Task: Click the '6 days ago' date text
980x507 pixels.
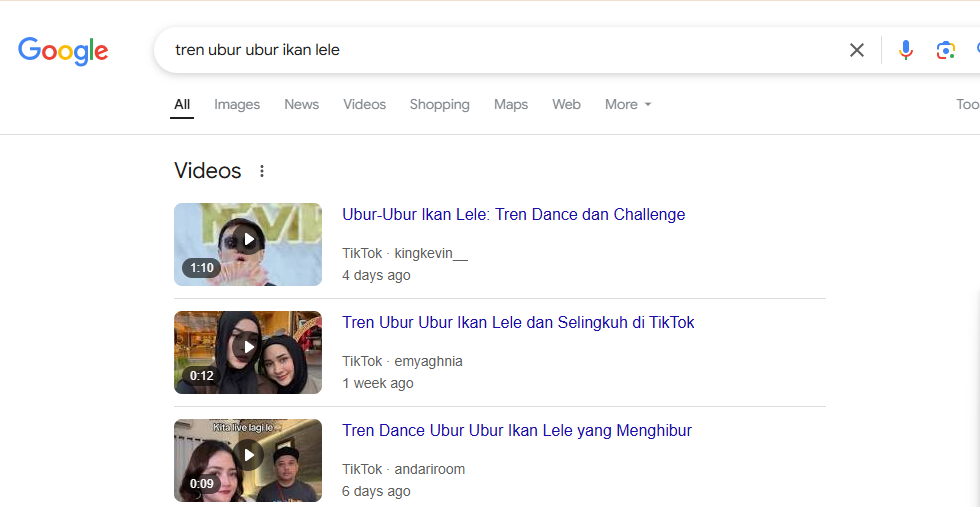Action: pyautogui.click(x=376, y=491)
